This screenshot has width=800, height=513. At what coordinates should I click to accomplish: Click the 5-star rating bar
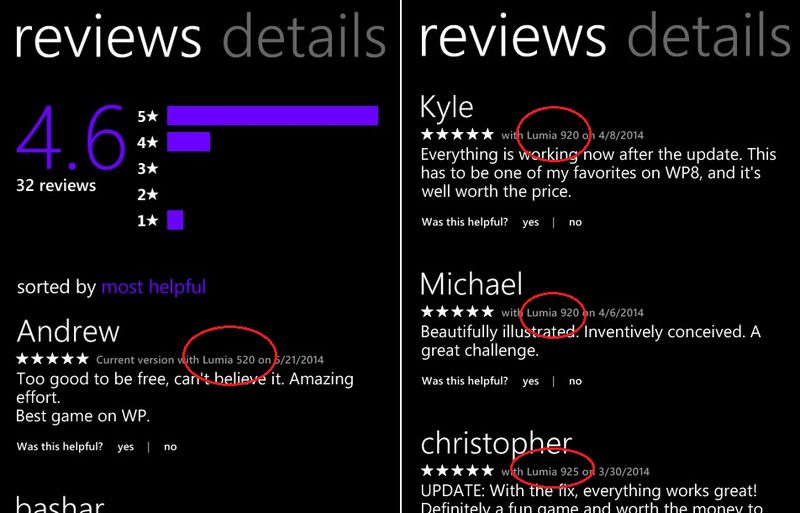tap(272, 115)
